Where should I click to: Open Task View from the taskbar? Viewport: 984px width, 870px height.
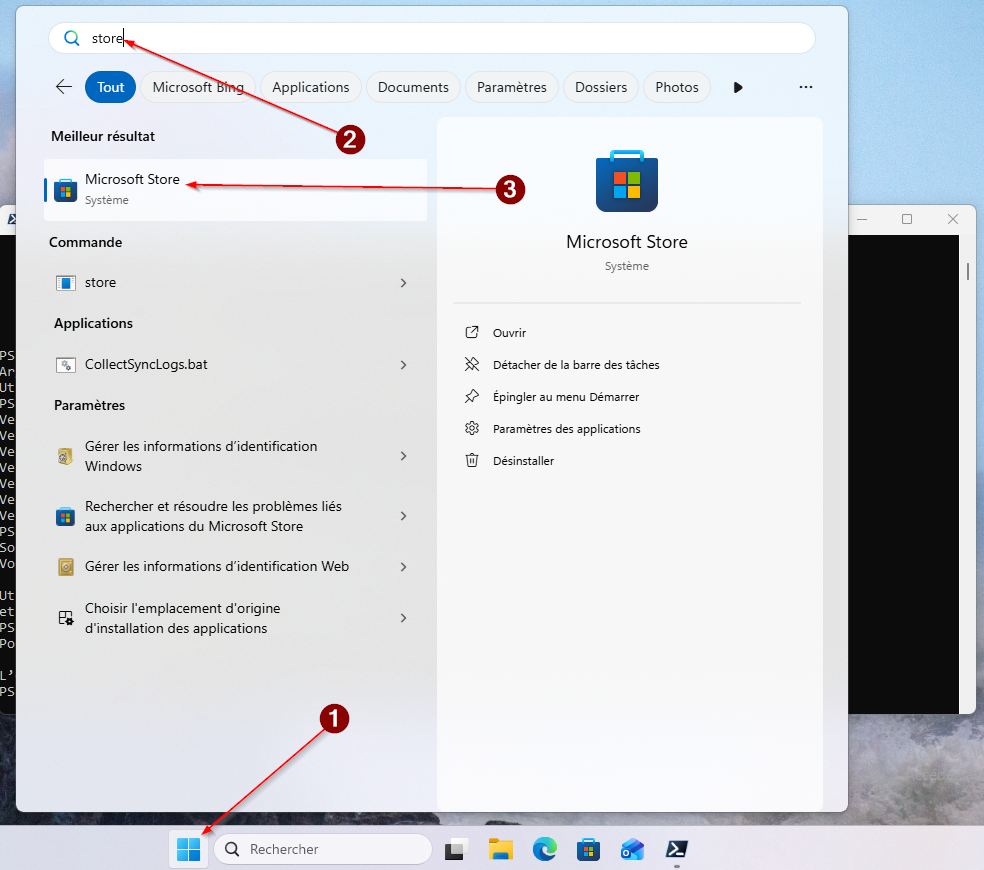[x=456, y=849]
